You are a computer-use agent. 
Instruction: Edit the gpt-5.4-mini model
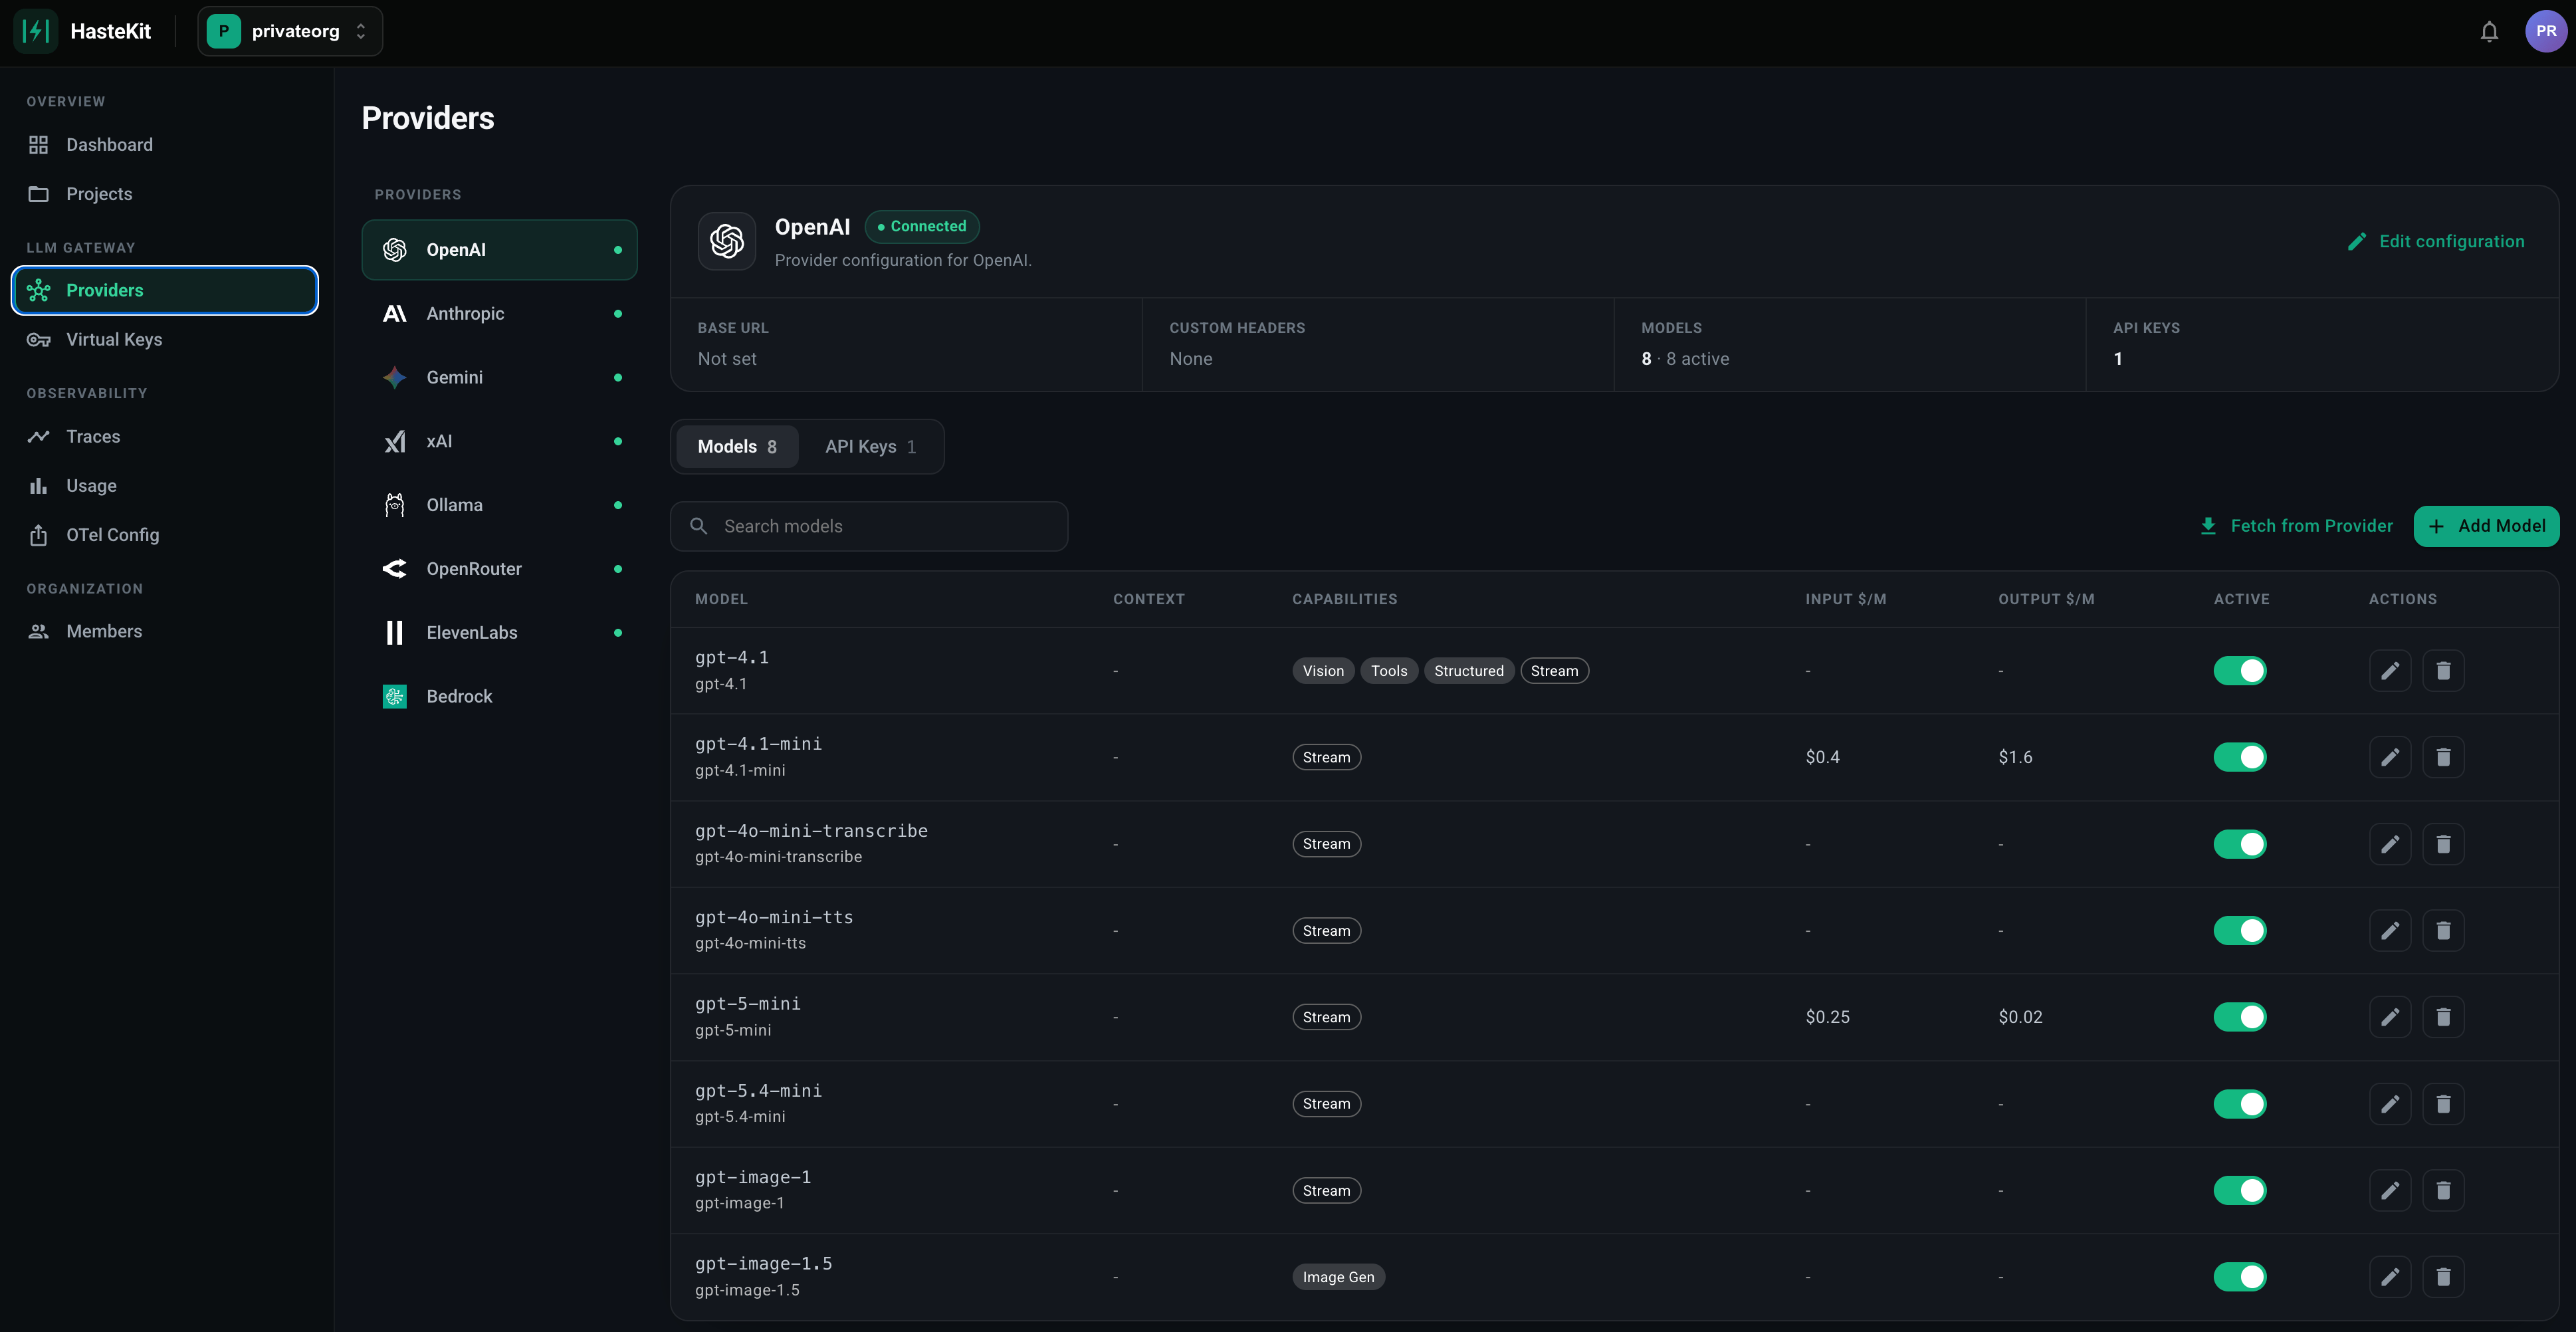click(2390, 1104)
